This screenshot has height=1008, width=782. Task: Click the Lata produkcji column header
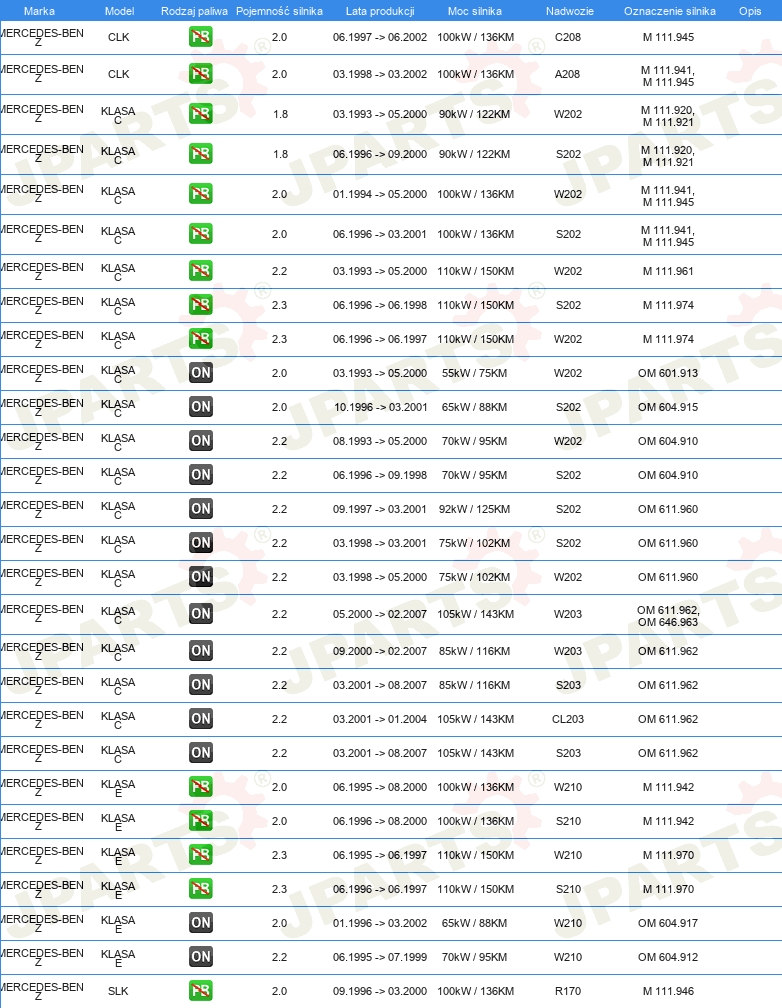380,11
